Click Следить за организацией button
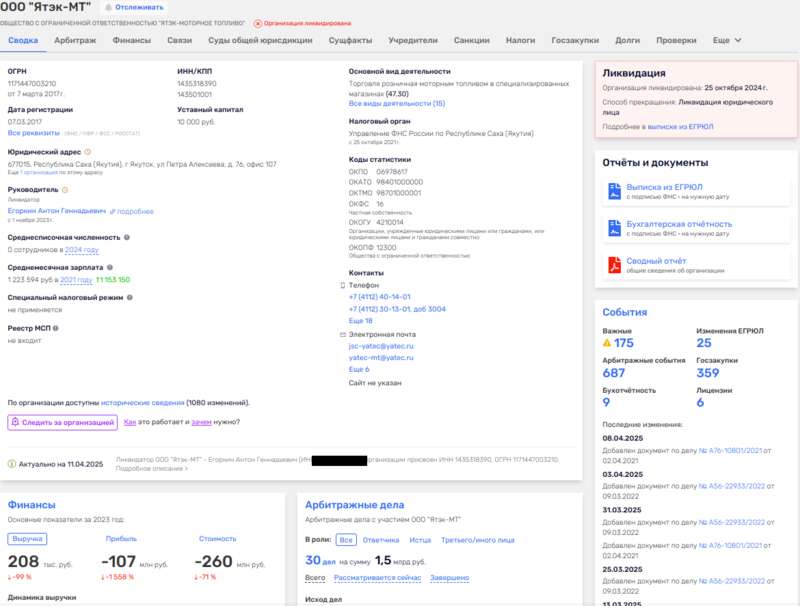The width and height of the screenshot is (800, 606). click(x=62, y=422)
